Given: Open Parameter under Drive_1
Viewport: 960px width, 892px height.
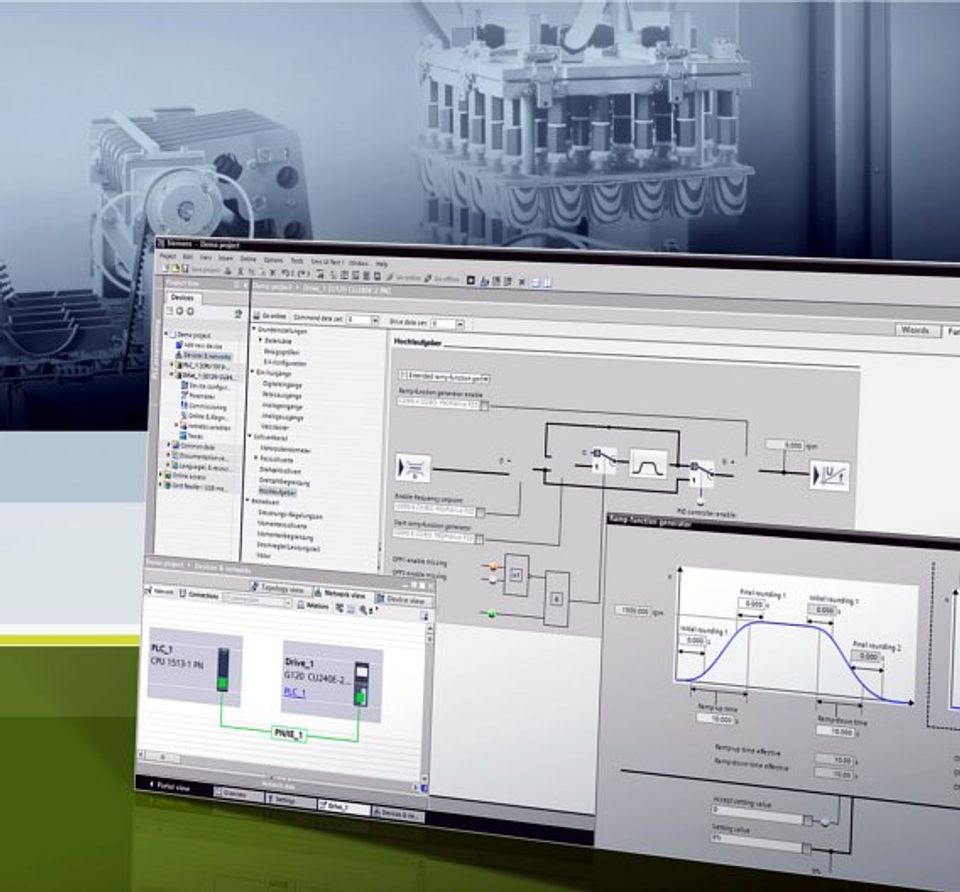Looking at the screenshot, I should (x=198, y=396).
